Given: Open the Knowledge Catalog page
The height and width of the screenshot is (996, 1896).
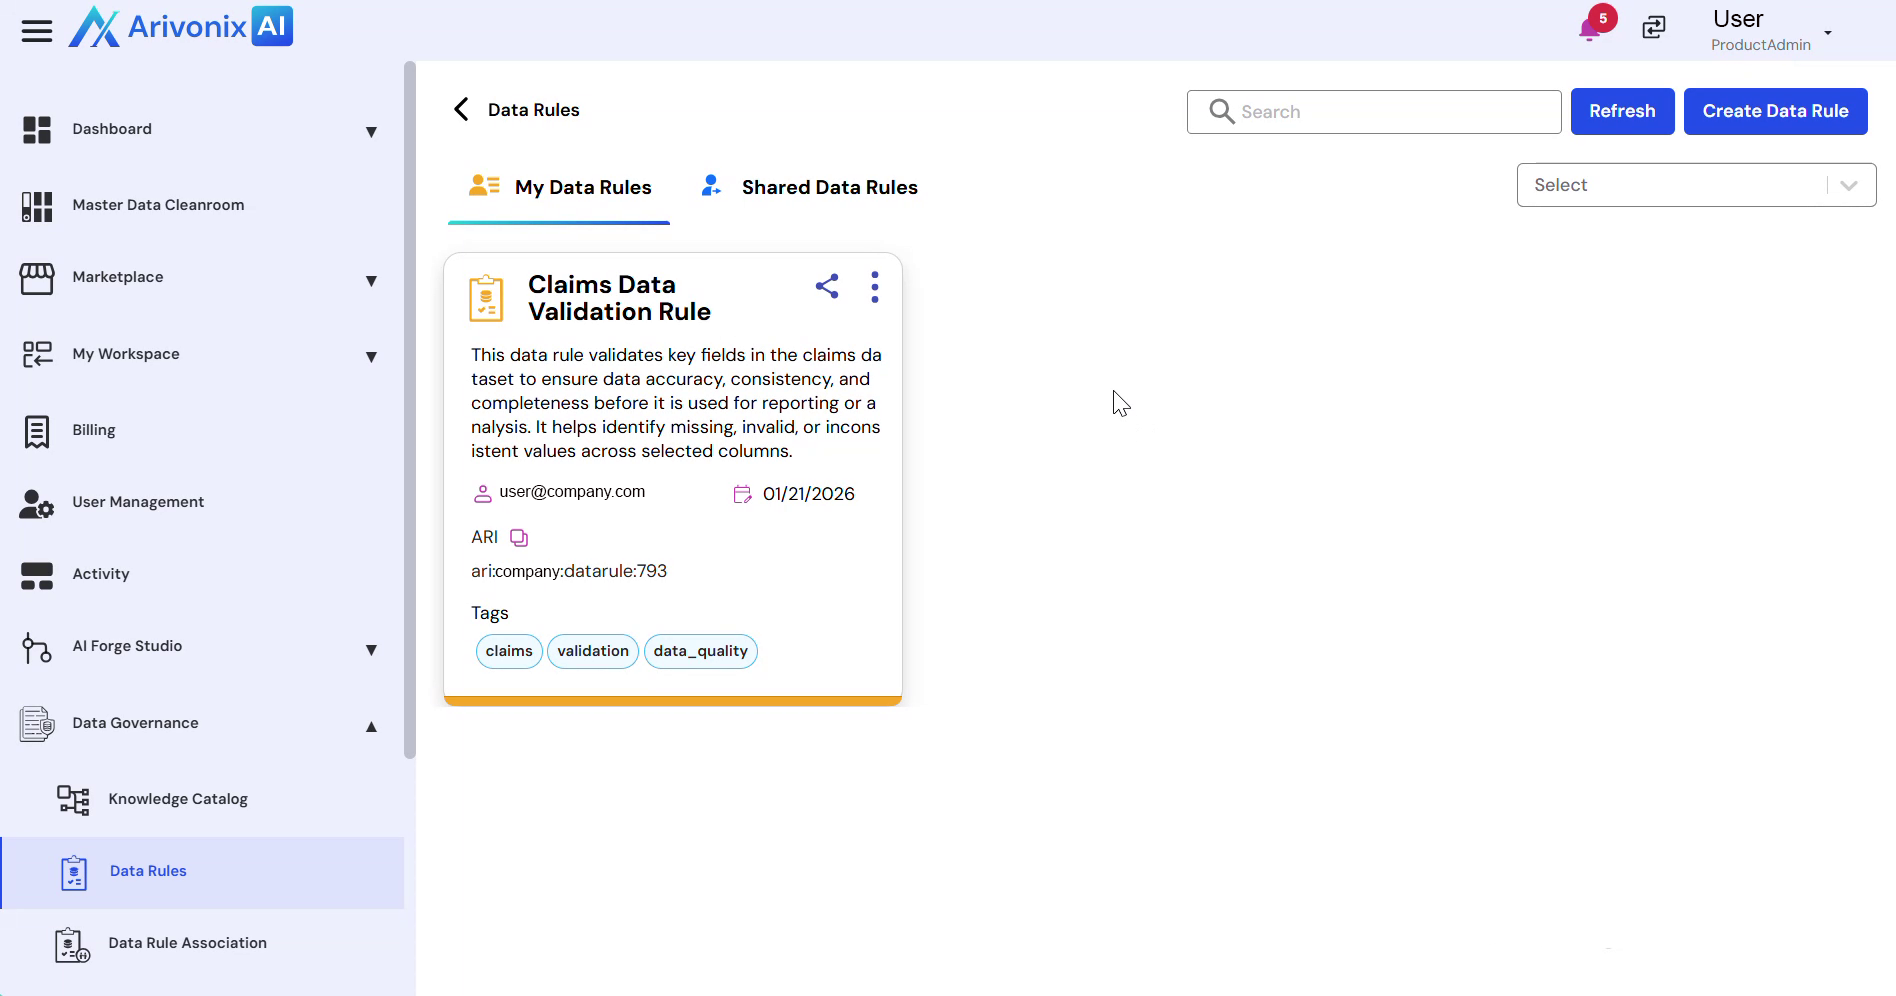Looking at the screenshot, I should point(177,799).
